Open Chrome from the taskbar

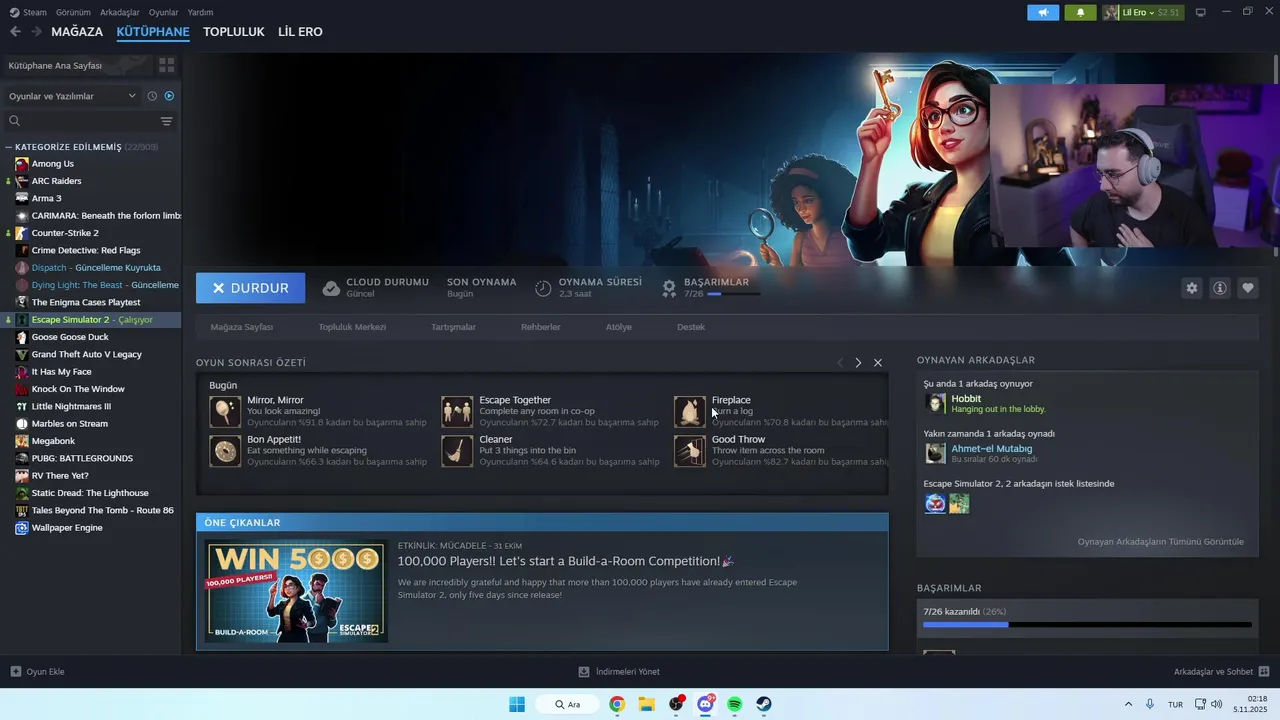coord(617,704)
